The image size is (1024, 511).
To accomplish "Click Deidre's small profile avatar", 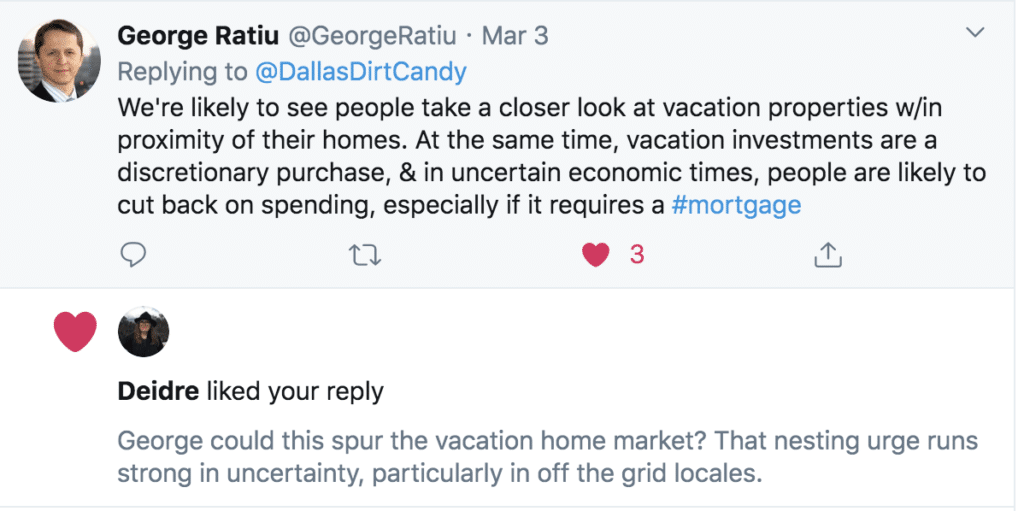I will click(143, 332).
